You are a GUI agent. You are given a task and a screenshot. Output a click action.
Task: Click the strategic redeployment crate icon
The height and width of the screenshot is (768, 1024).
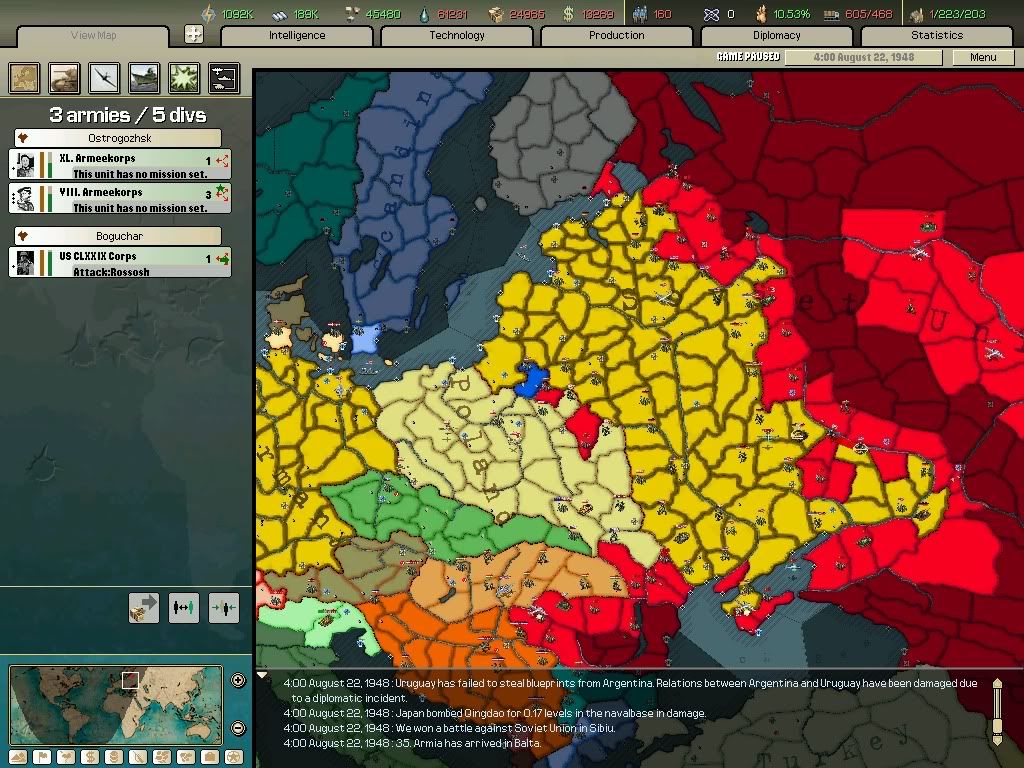[144, 608]
